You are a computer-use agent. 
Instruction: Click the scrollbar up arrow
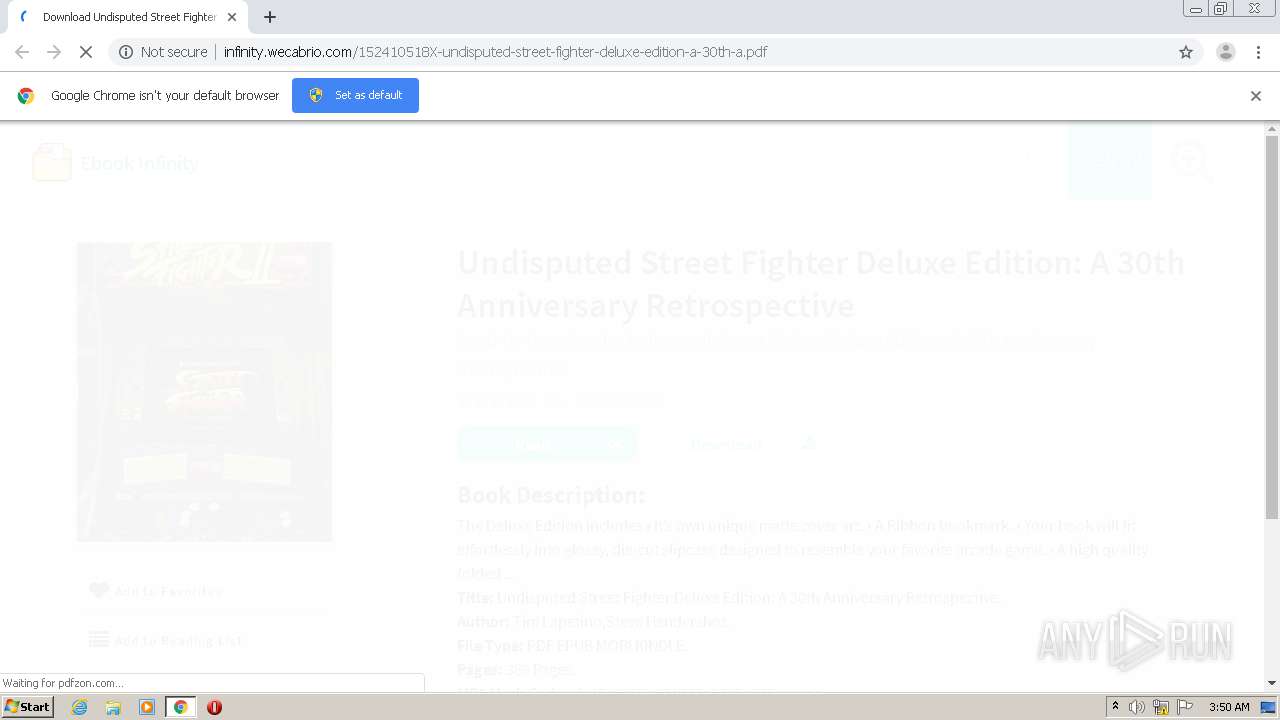(x=1272, y=129)
